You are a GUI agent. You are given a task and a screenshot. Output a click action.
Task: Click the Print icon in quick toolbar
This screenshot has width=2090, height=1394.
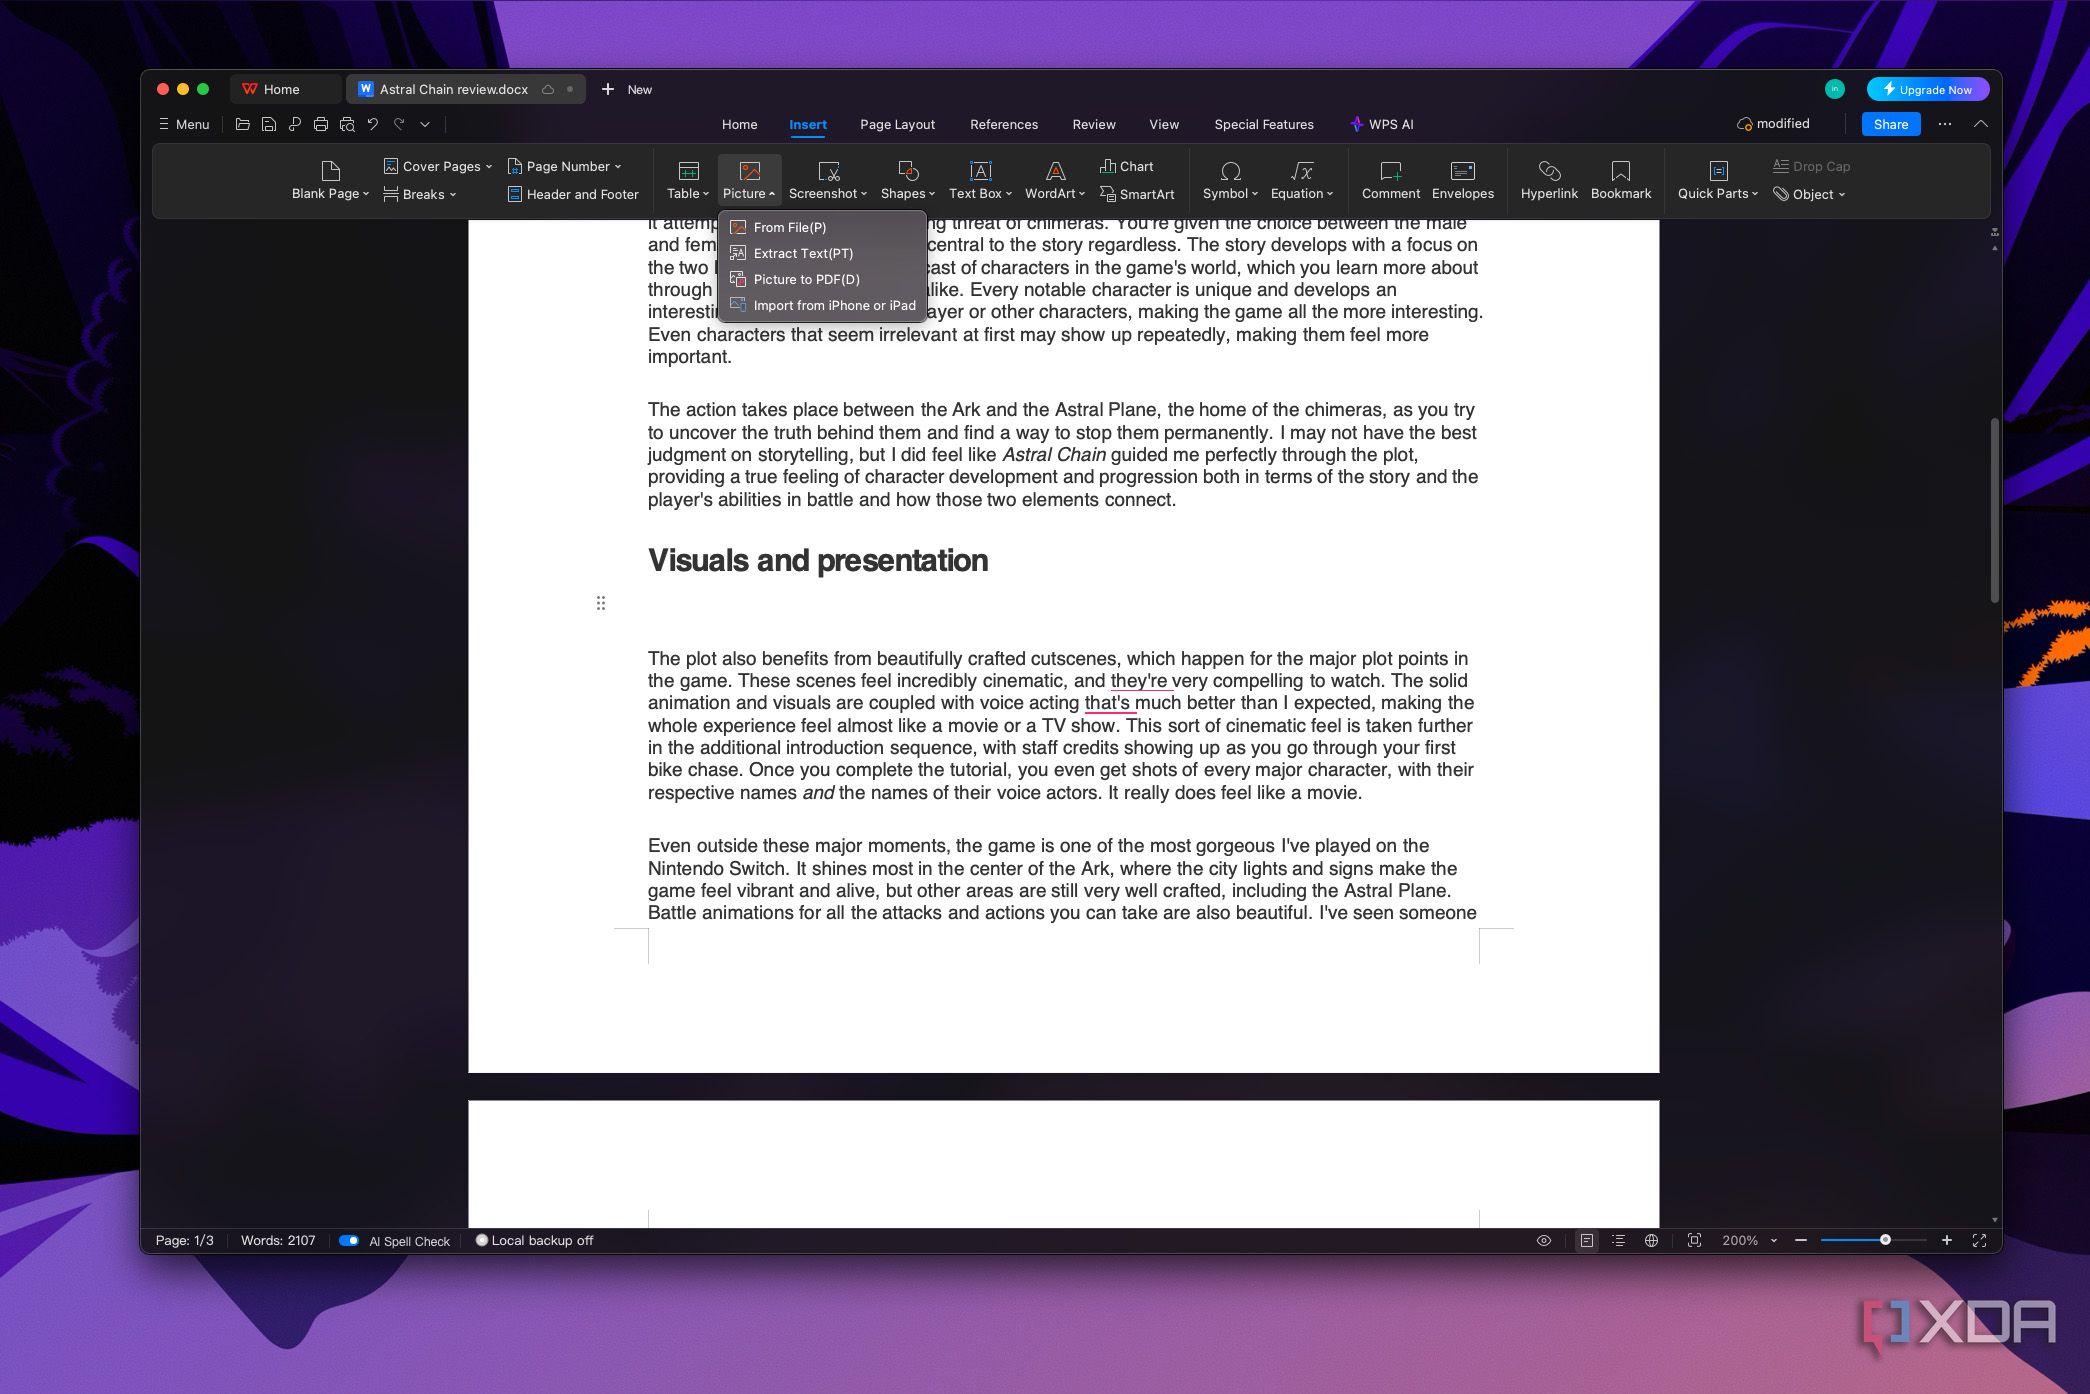click(x=320, y=124)
